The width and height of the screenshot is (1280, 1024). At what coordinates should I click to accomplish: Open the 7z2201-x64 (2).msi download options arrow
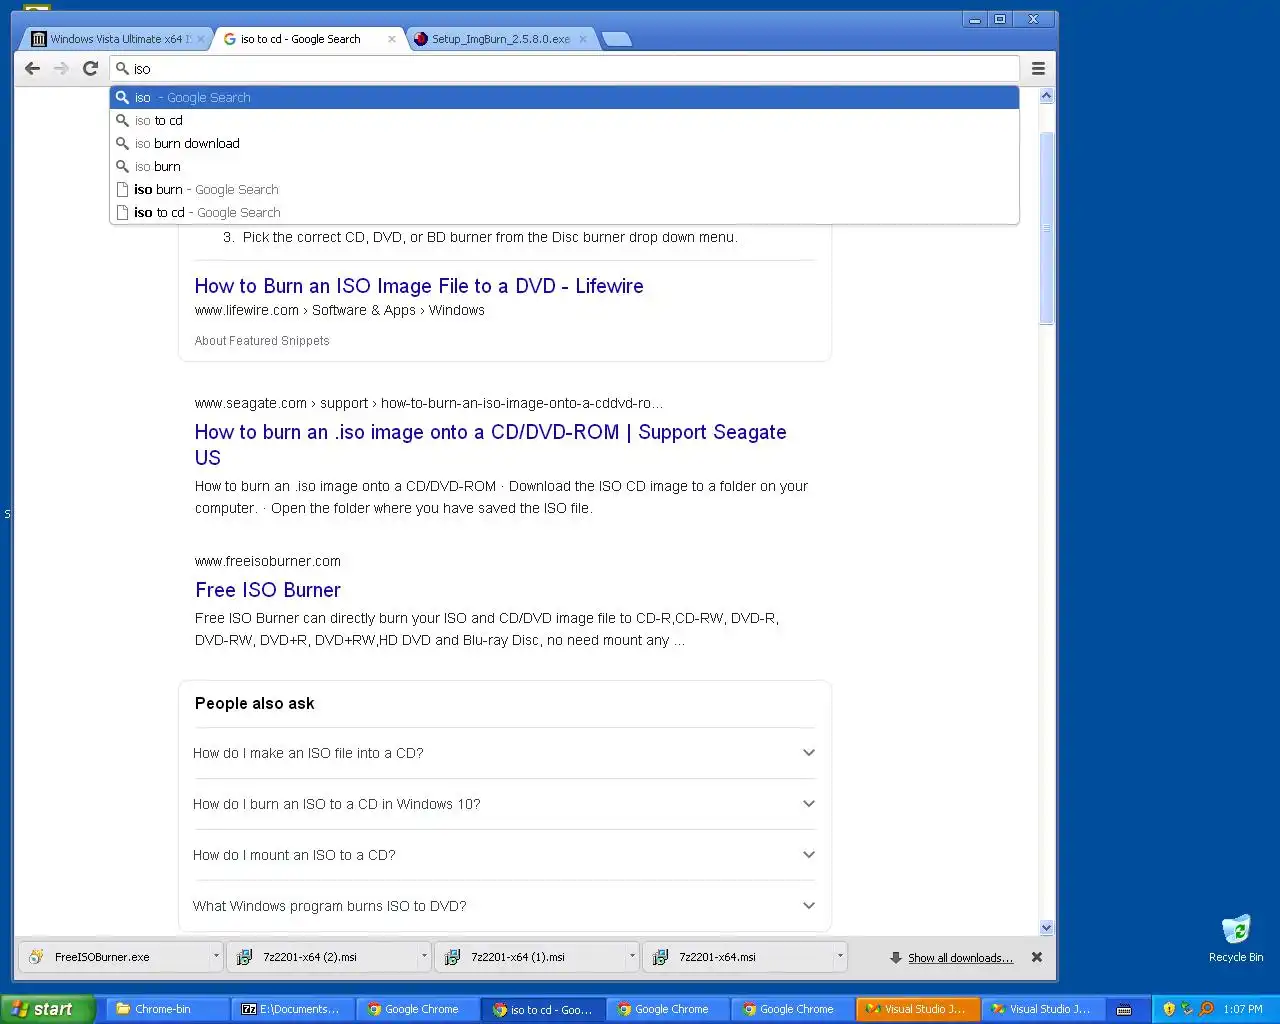(x=424, y=957)
